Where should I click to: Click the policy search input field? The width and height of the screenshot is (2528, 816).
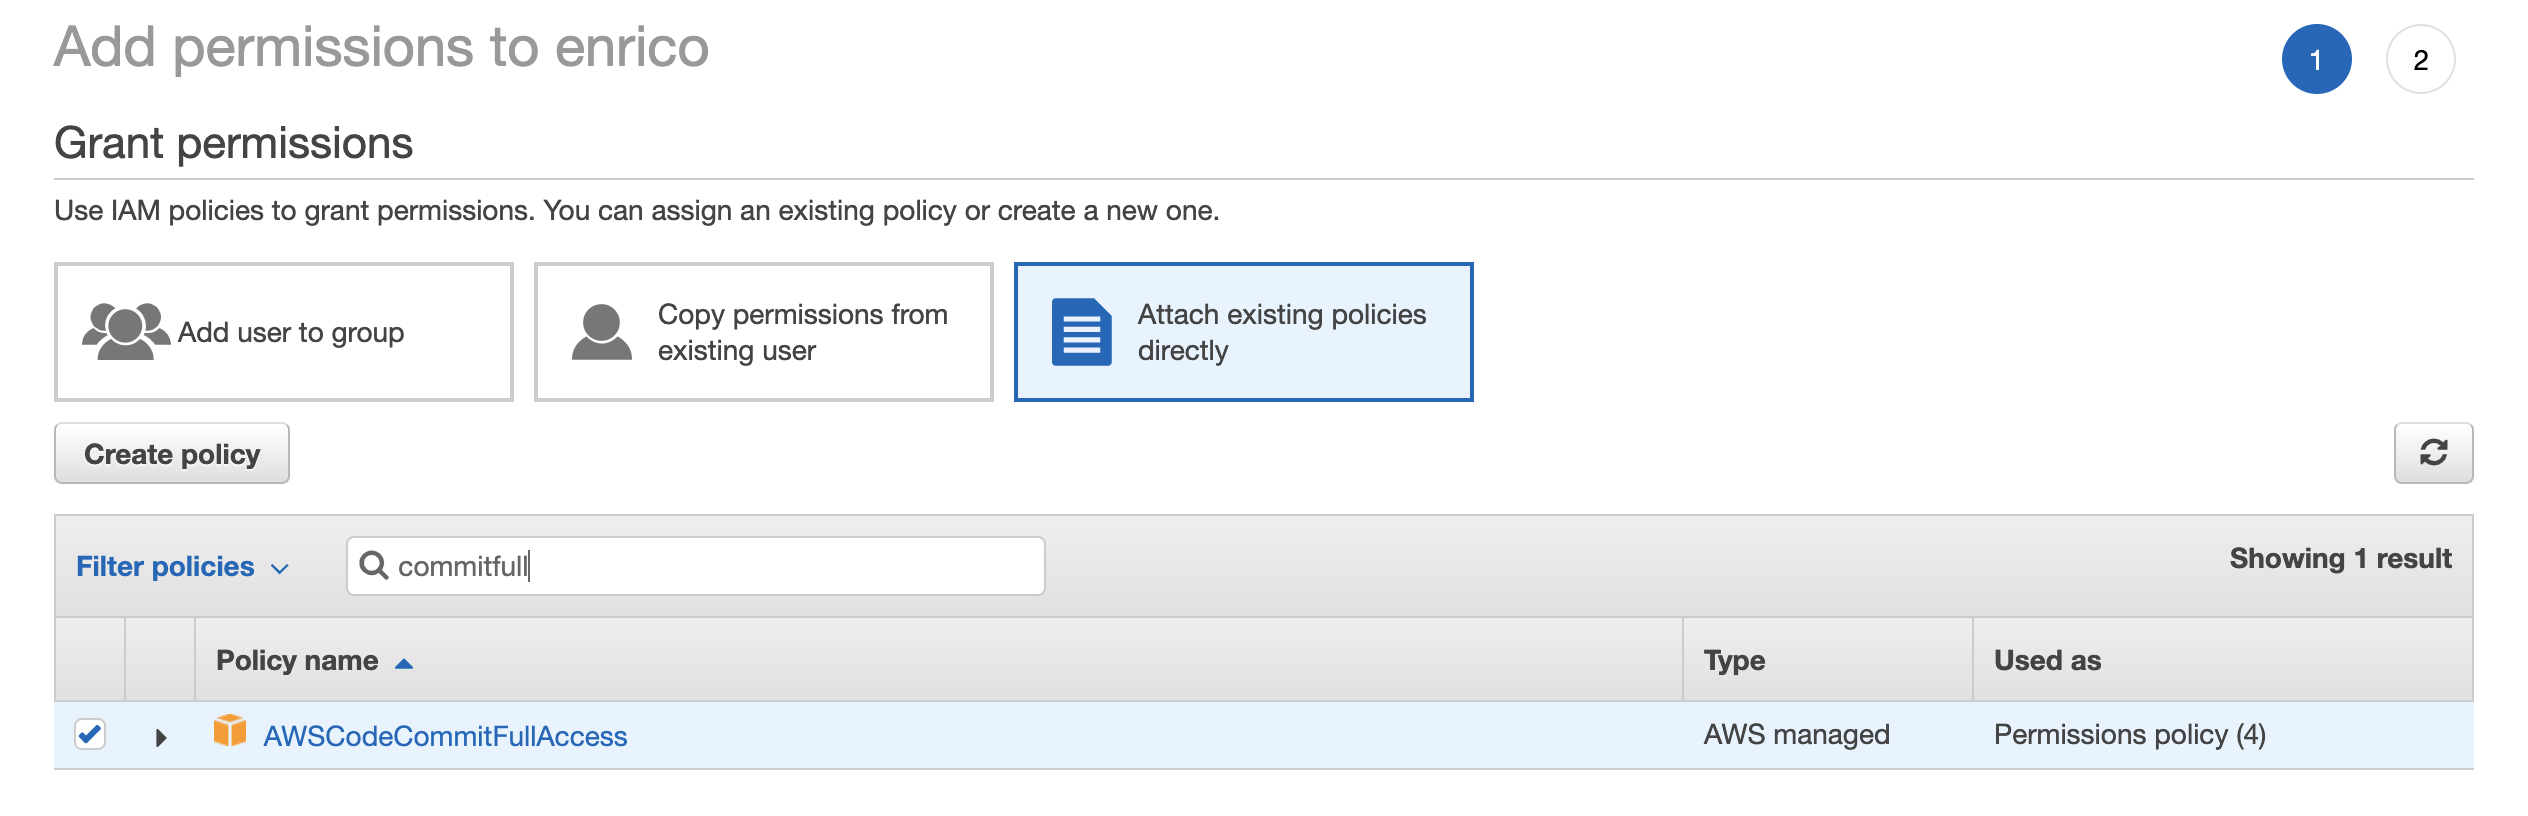point(696,566)
